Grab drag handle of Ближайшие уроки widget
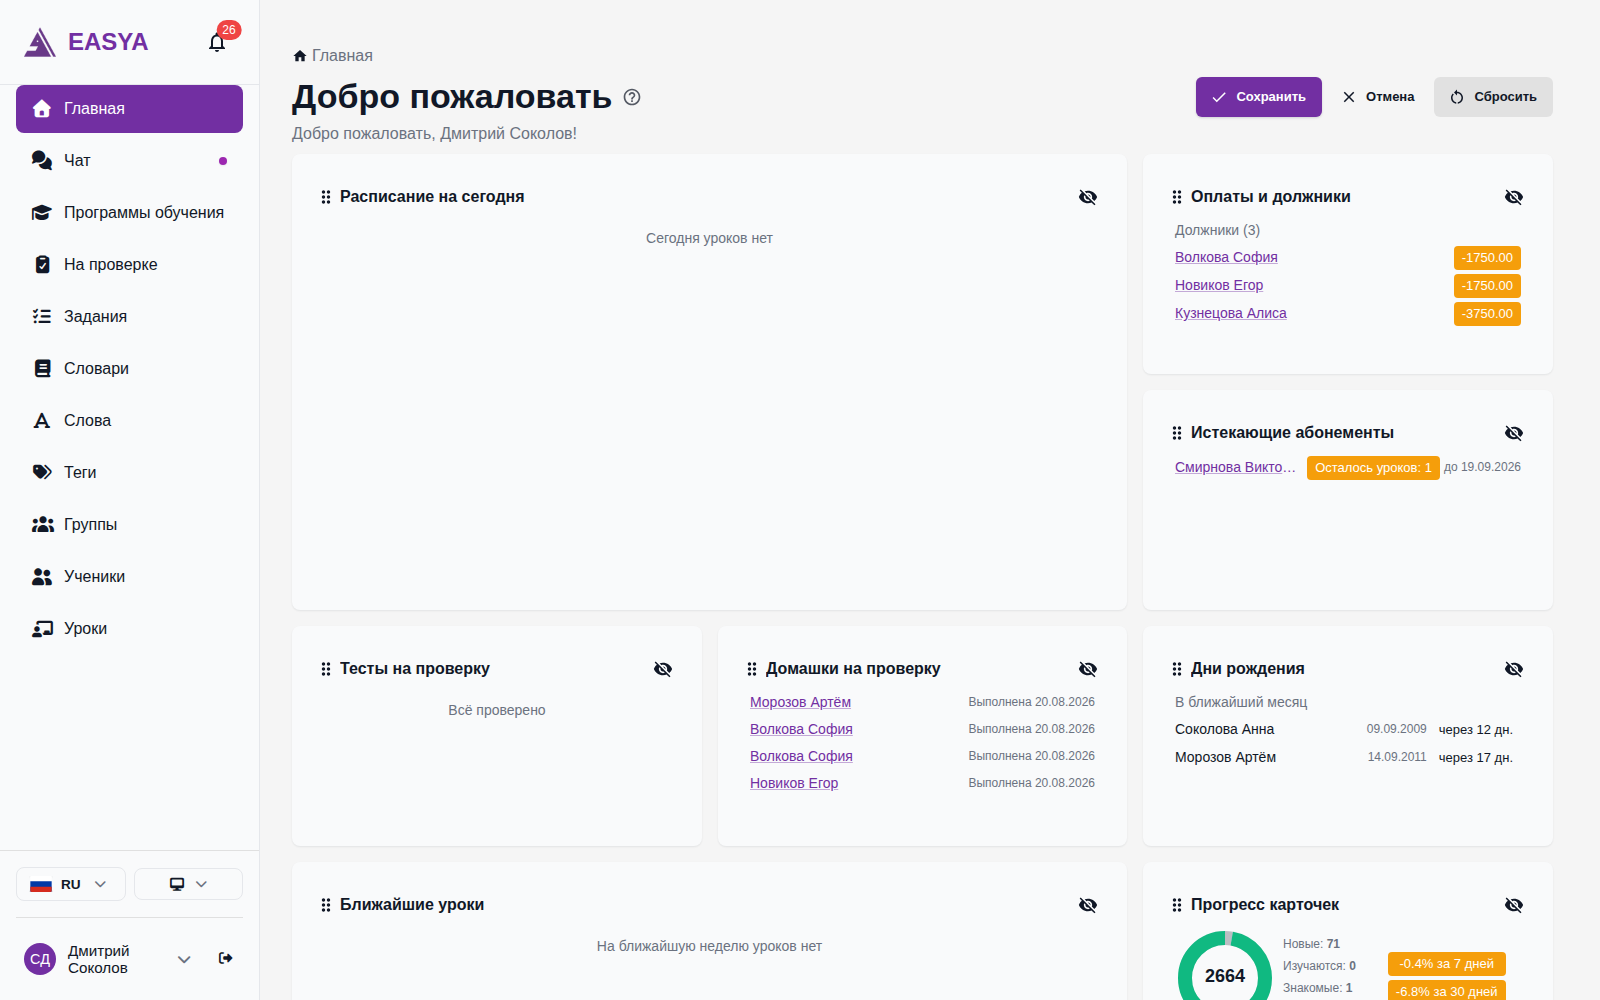The width and height of the screenshot is (1600, 1000). tap(326, 905)
